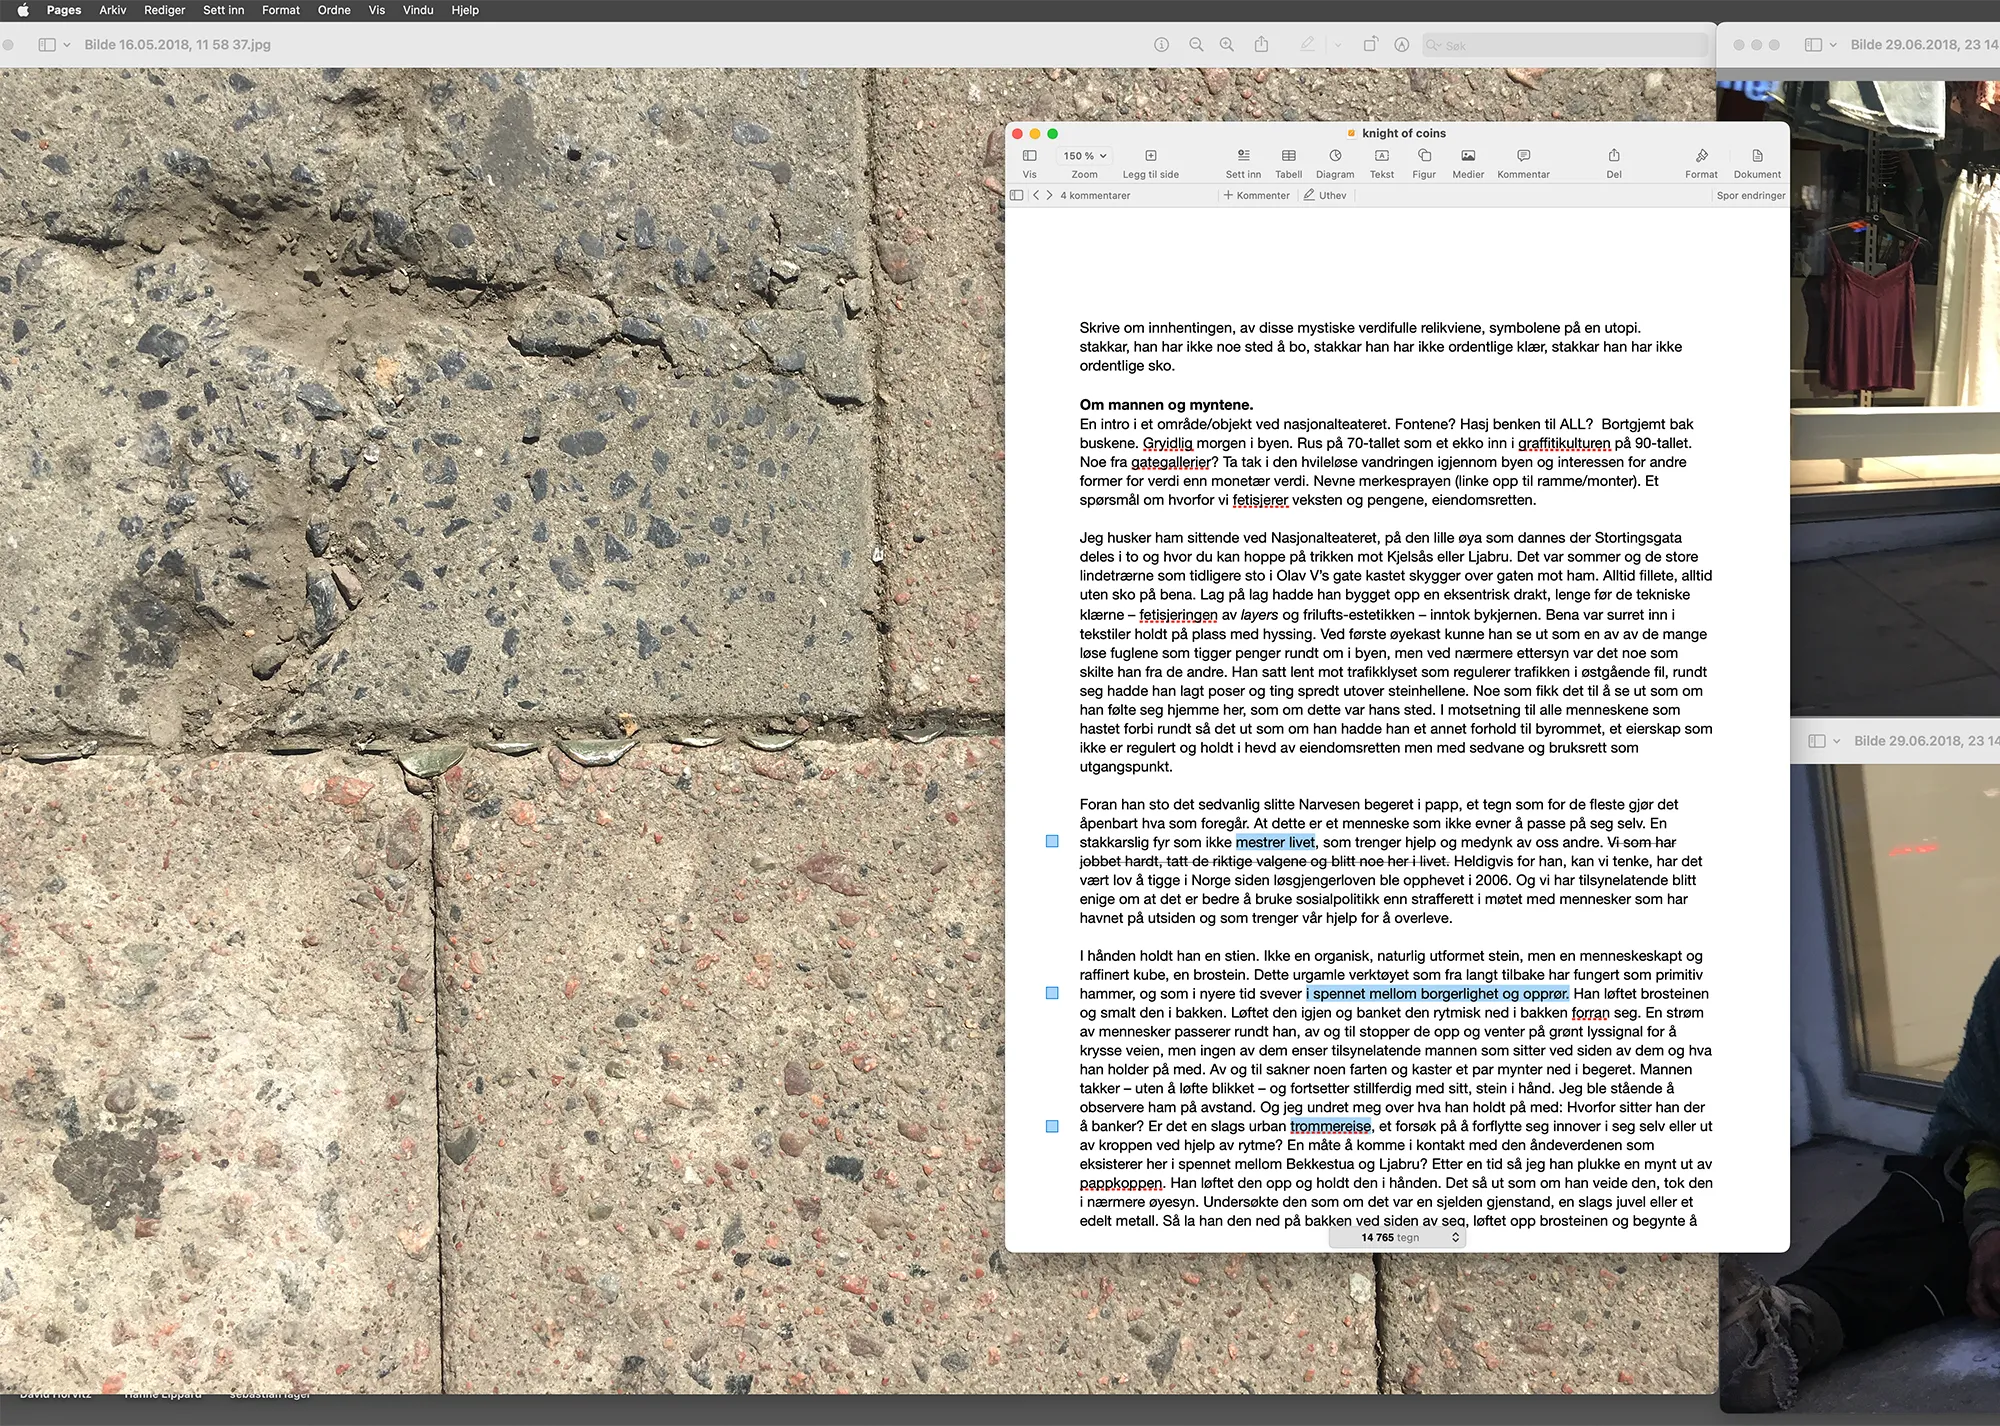Toggle the comments sidebar pane icon
The width and height of the screenshot is (2000, 1426).
pos(1017,196)
